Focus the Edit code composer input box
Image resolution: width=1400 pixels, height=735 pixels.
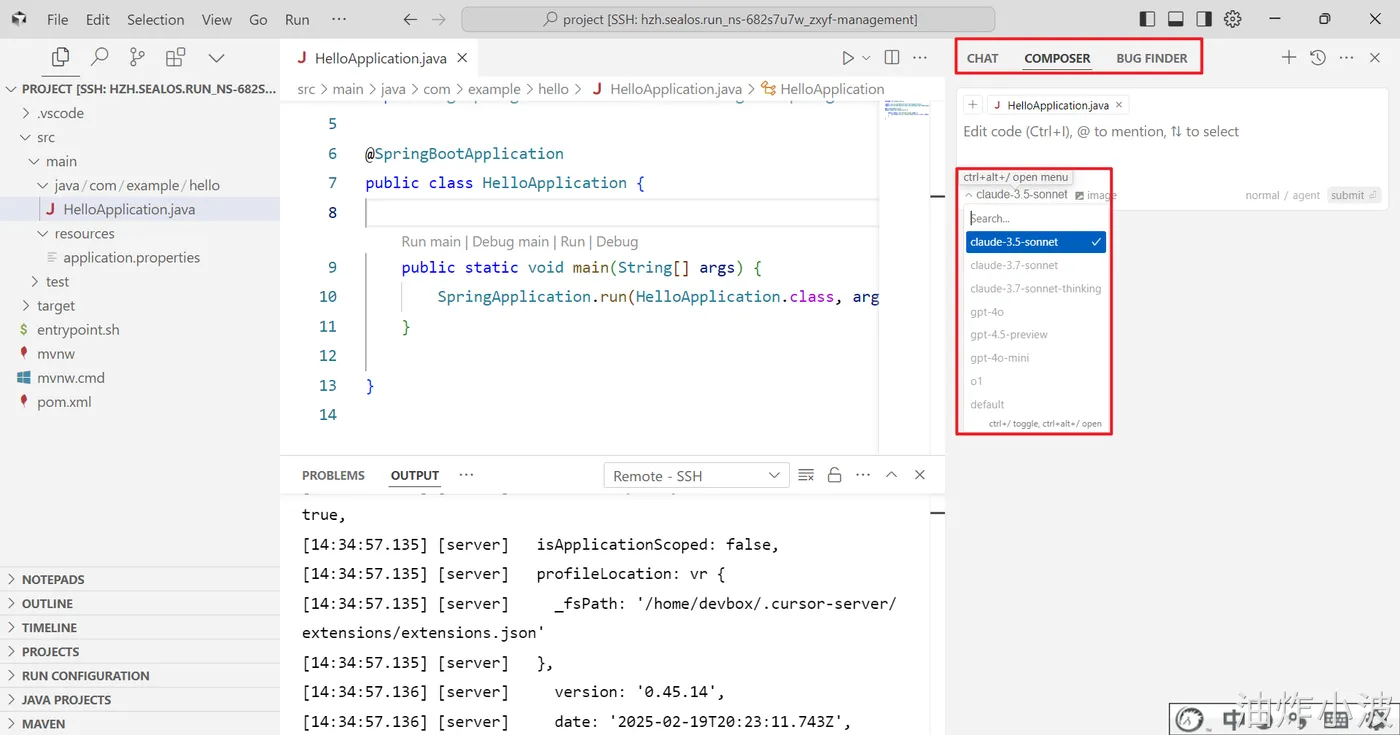[x=1170, y=131]
